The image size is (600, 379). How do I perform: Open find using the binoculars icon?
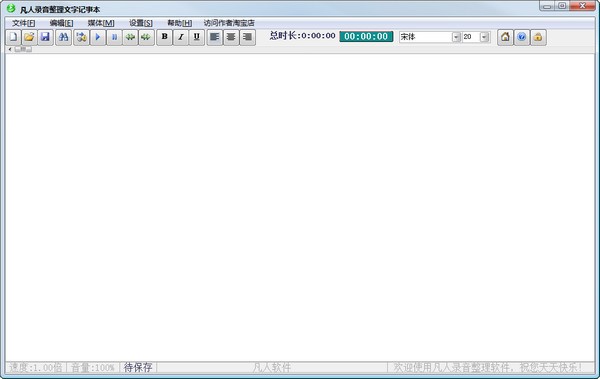64,37
